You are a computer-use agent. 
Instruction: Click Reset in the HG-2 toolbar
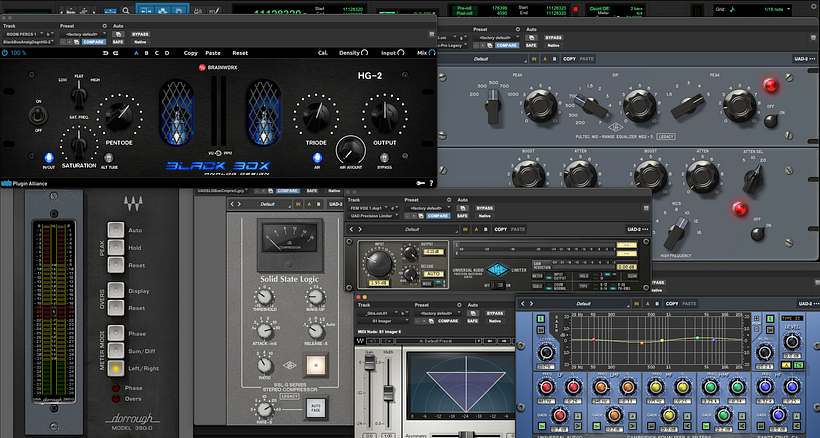click(240, 53)
